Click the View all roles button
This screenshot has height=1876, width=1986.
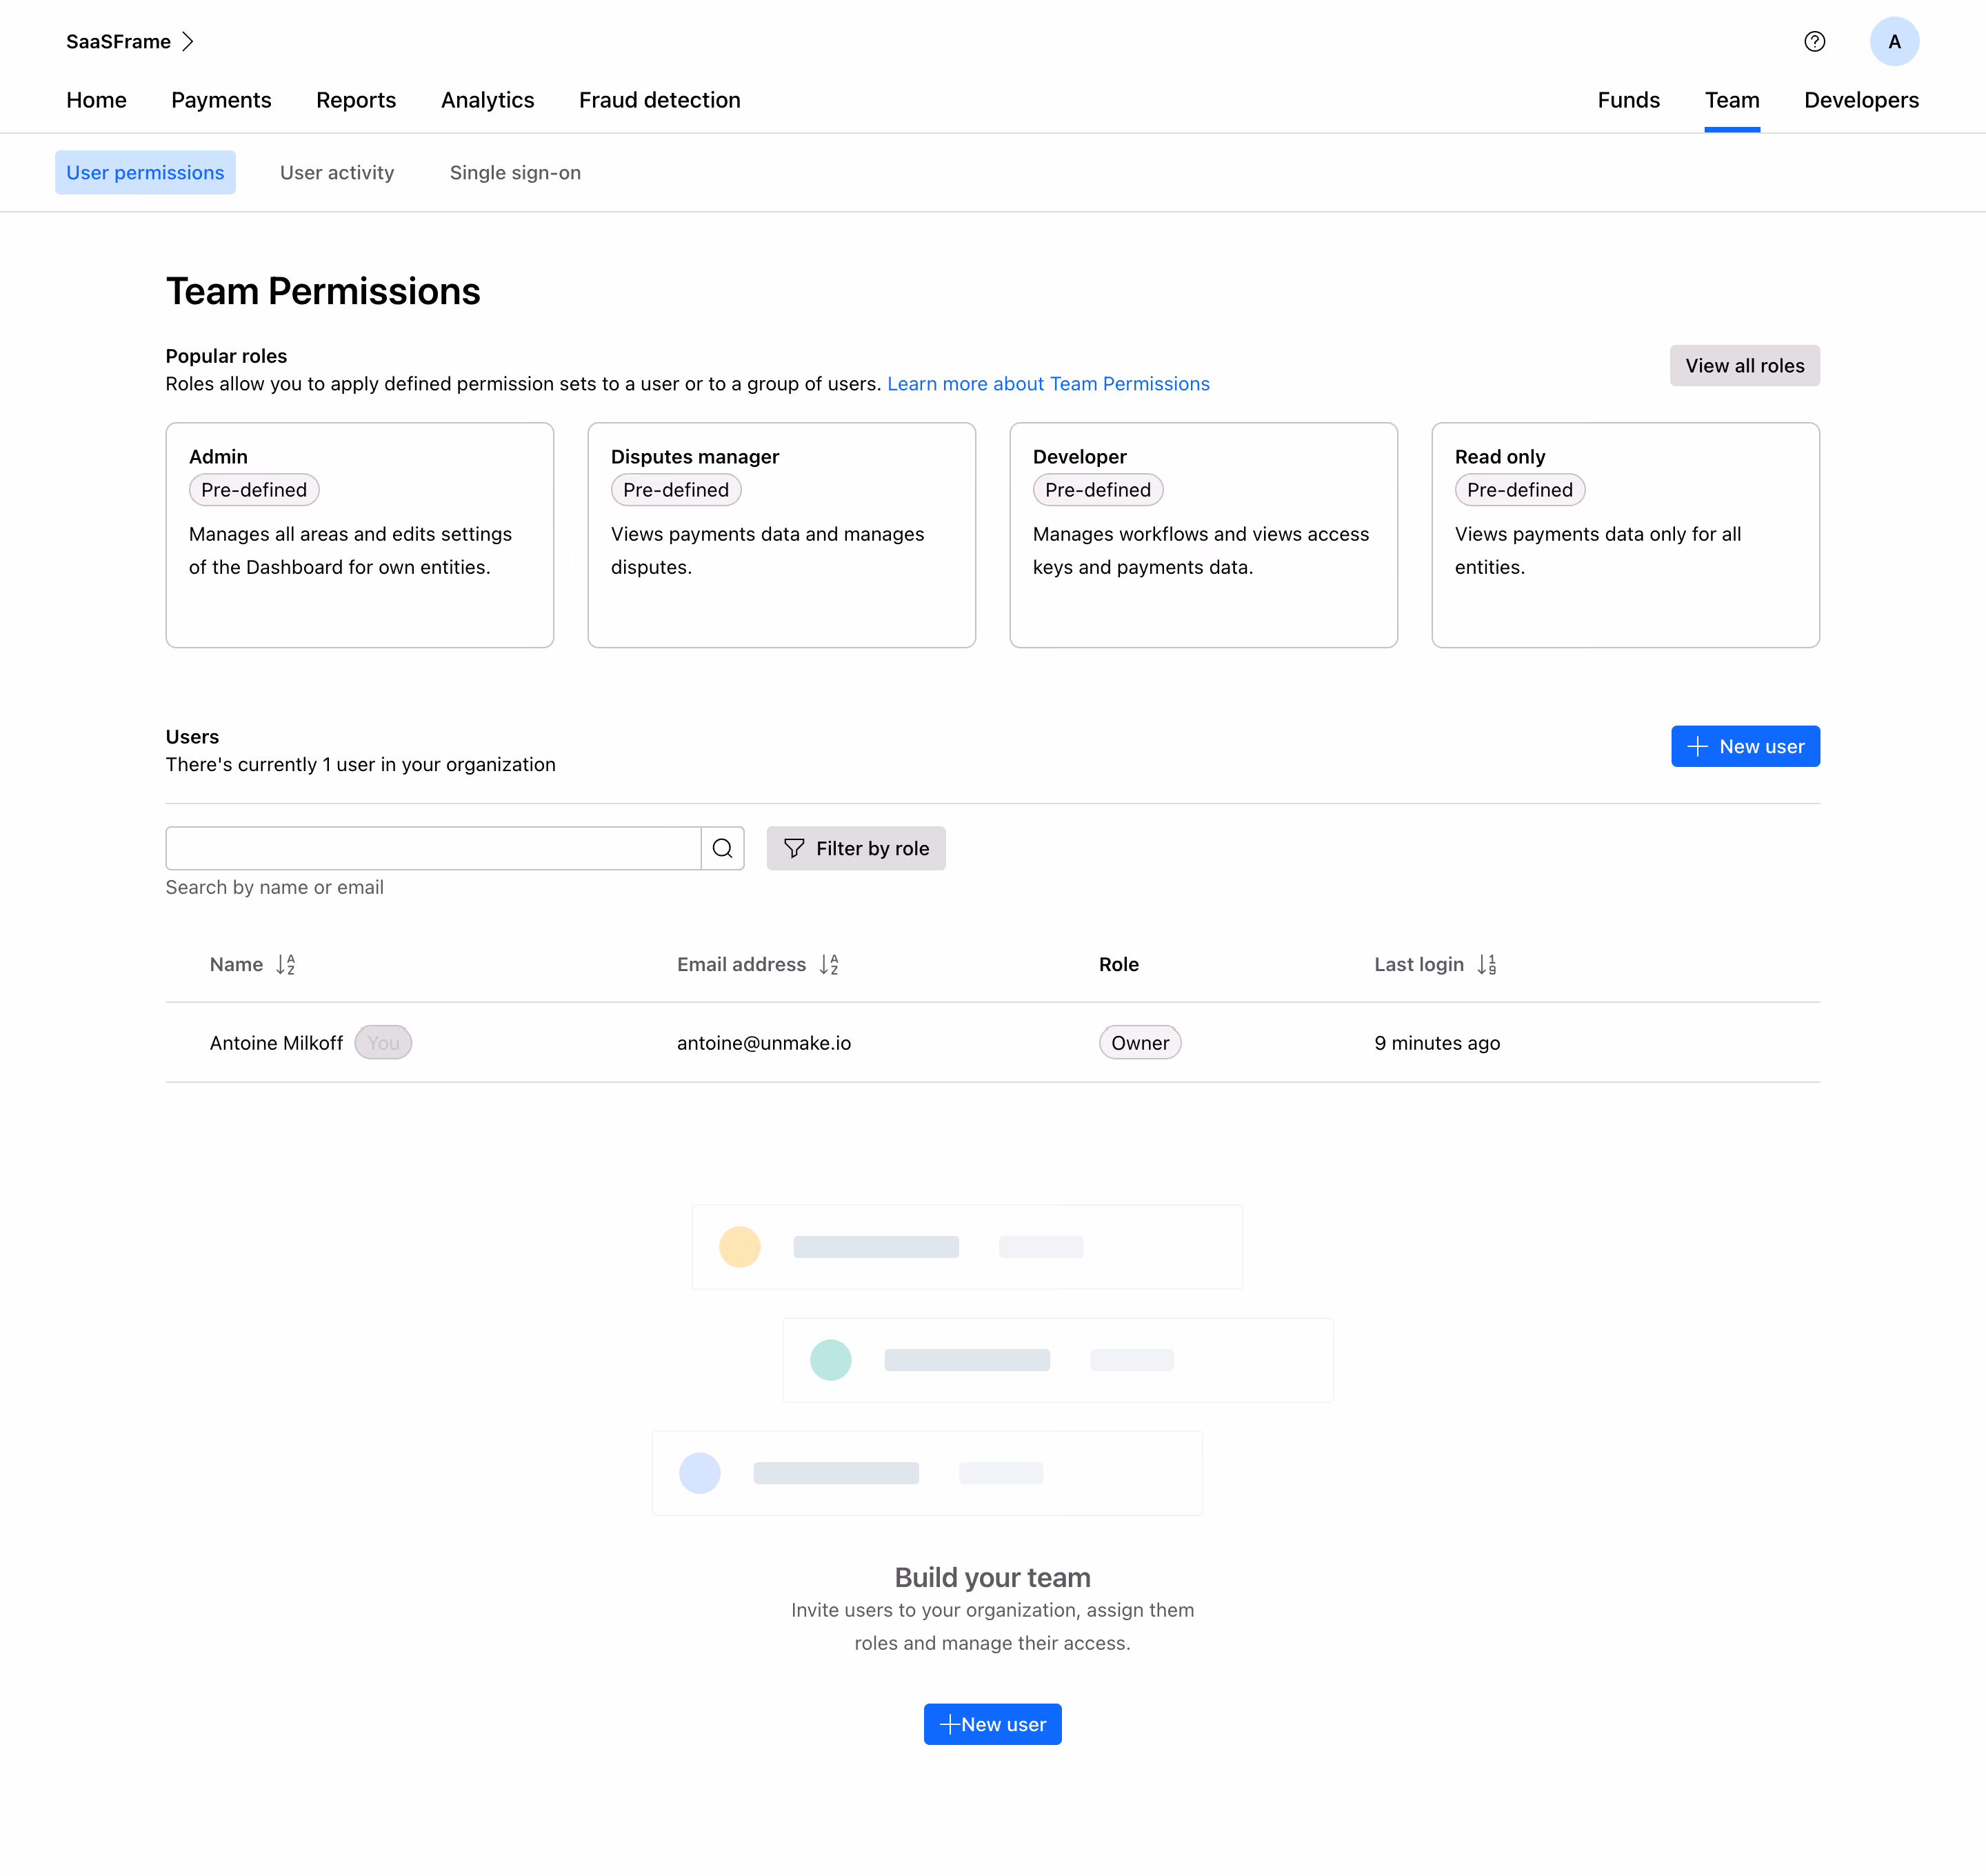[1744, 365]
